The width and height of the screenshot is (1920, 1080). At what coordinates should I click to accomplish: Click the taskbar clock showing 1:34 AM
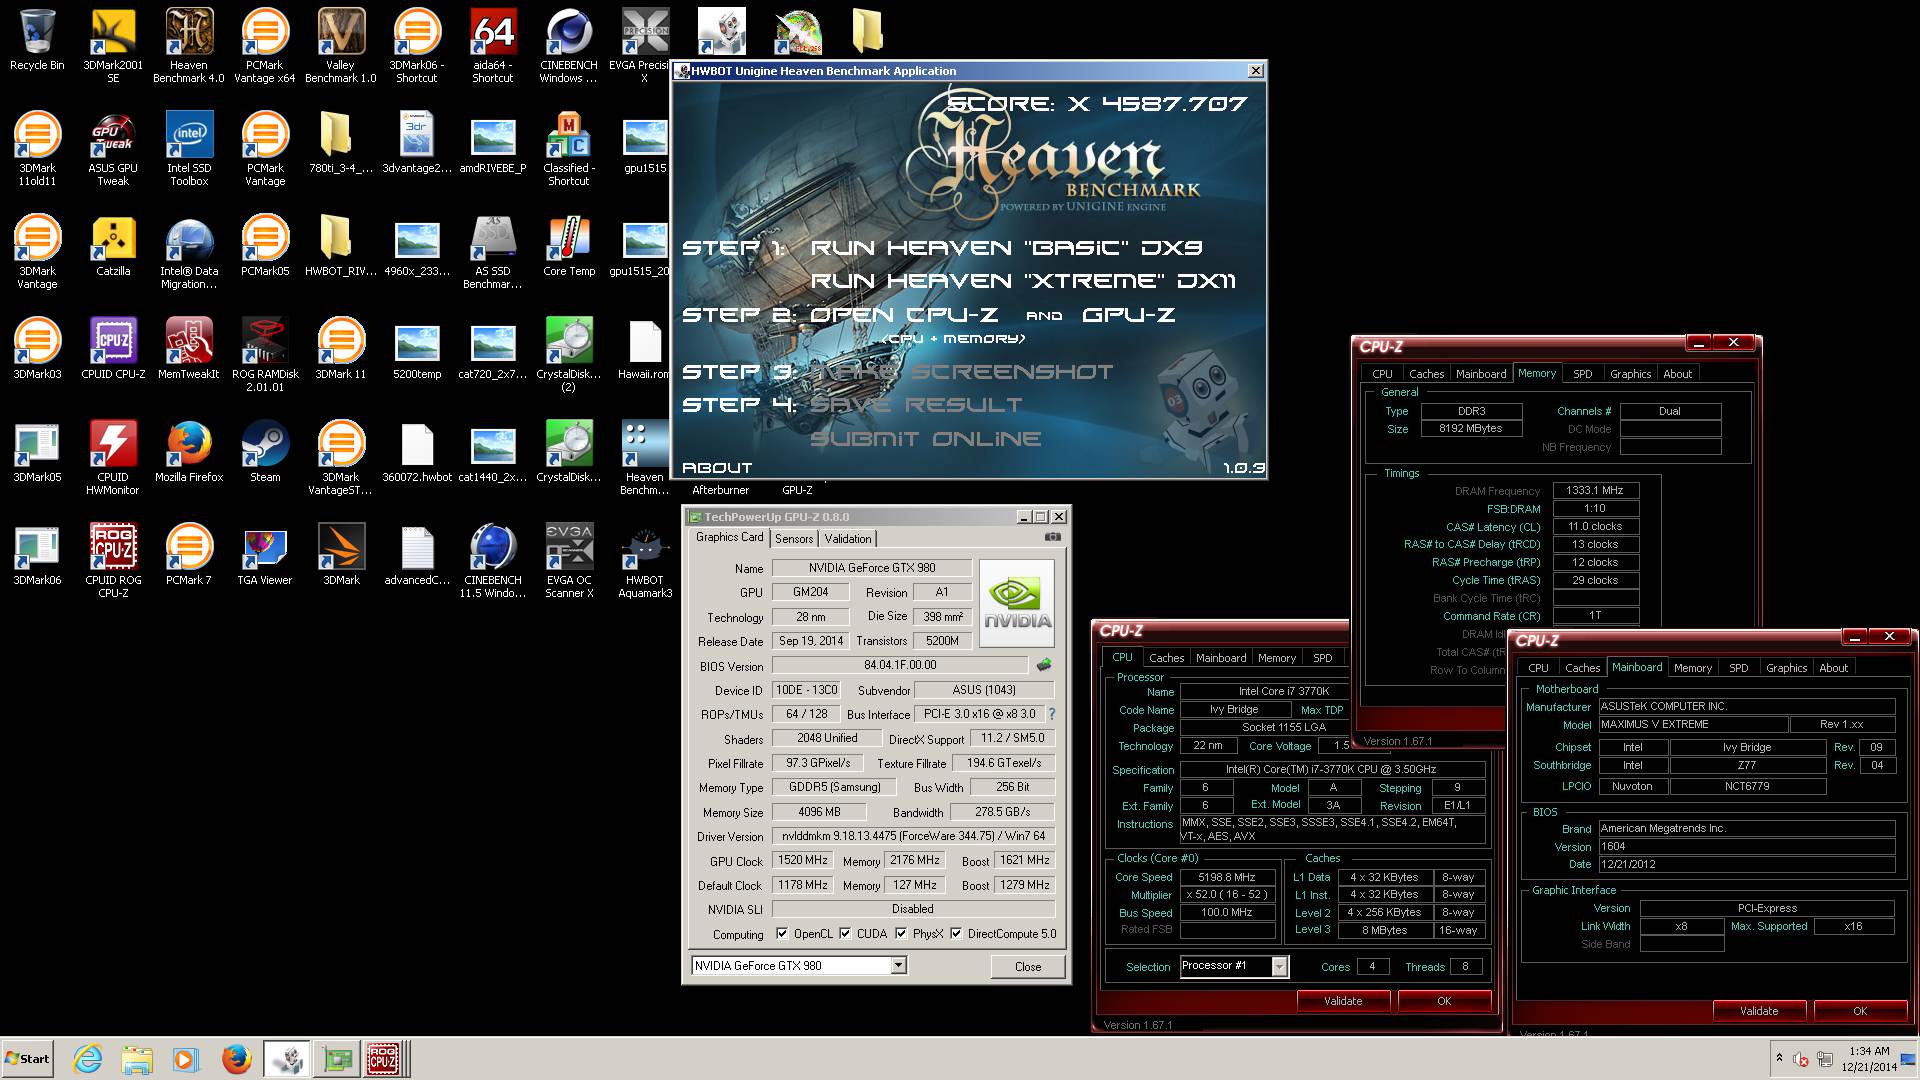click(1869, 1058)
